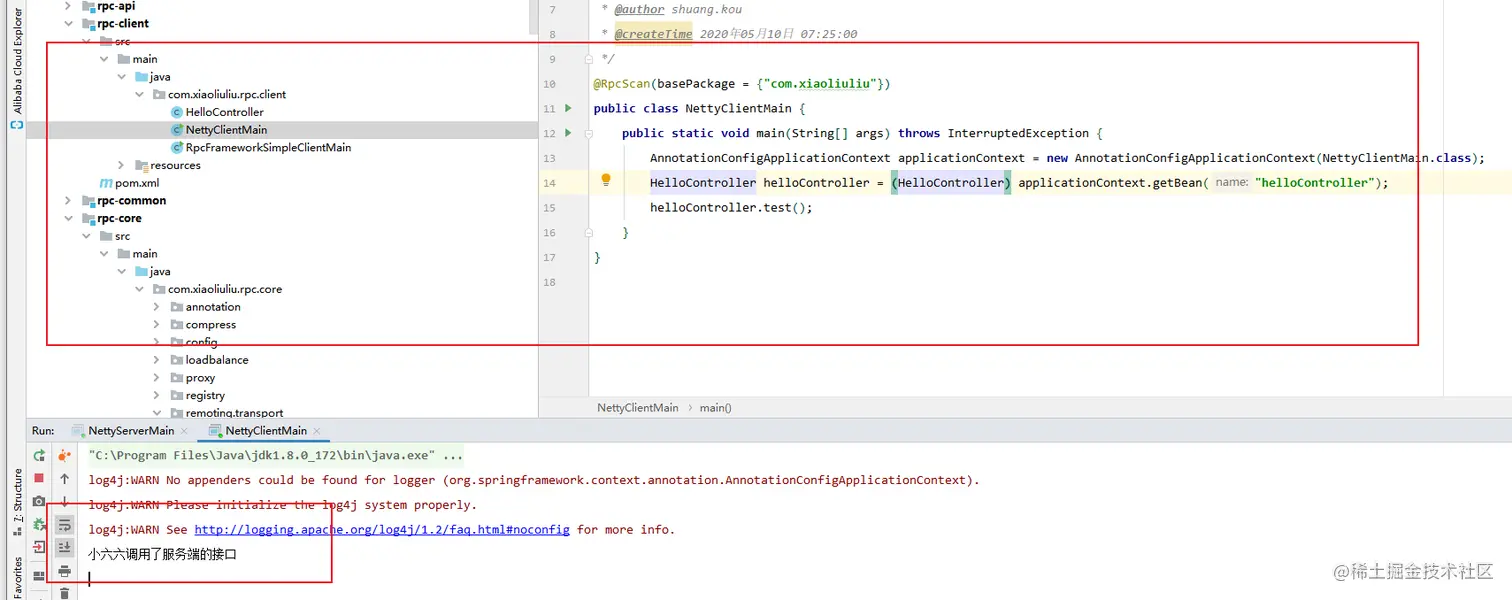The width and height of the screenshot is (1512, 600).
Task: Click the Alibaba Cloud Explorer icon
Action: point(16,125)
